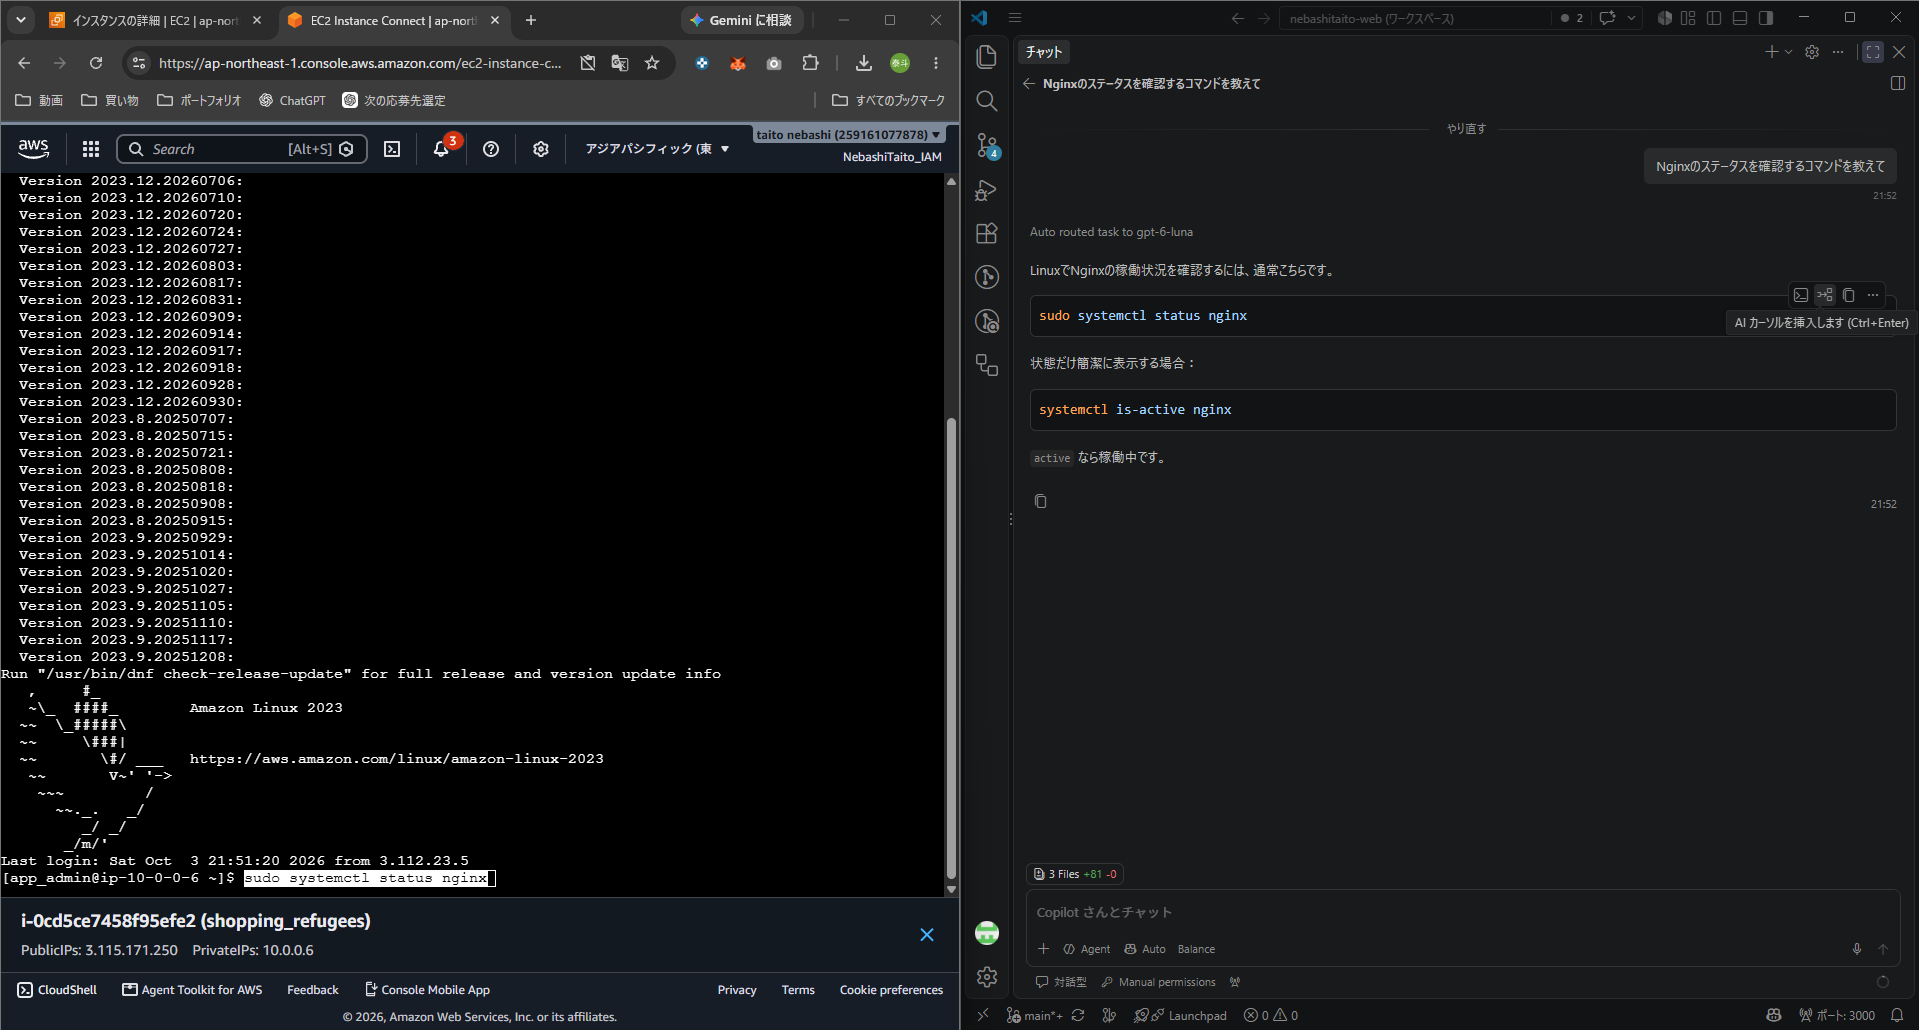The image size is (1919, 1030).
Task: Open Run and Debug view
Action: [x=987, y=190]
